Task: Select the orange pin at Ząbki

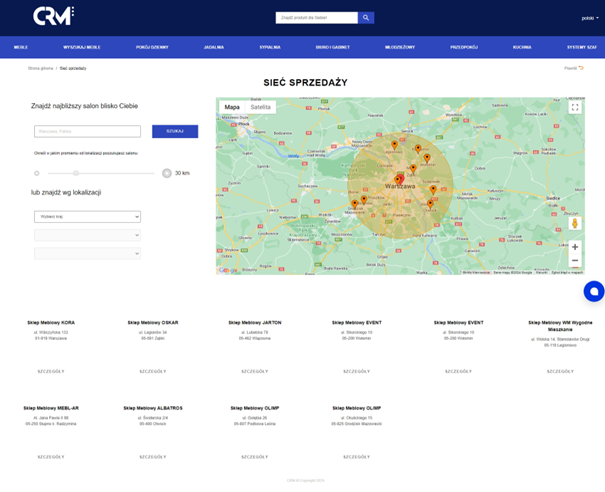Action: [413, 169]
